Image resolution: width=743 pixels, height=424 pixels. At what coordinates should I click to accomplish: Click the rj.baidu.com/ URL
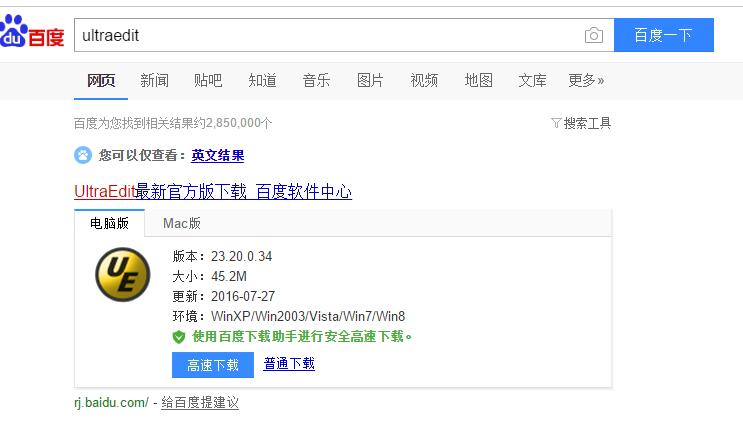click(111, 403)
